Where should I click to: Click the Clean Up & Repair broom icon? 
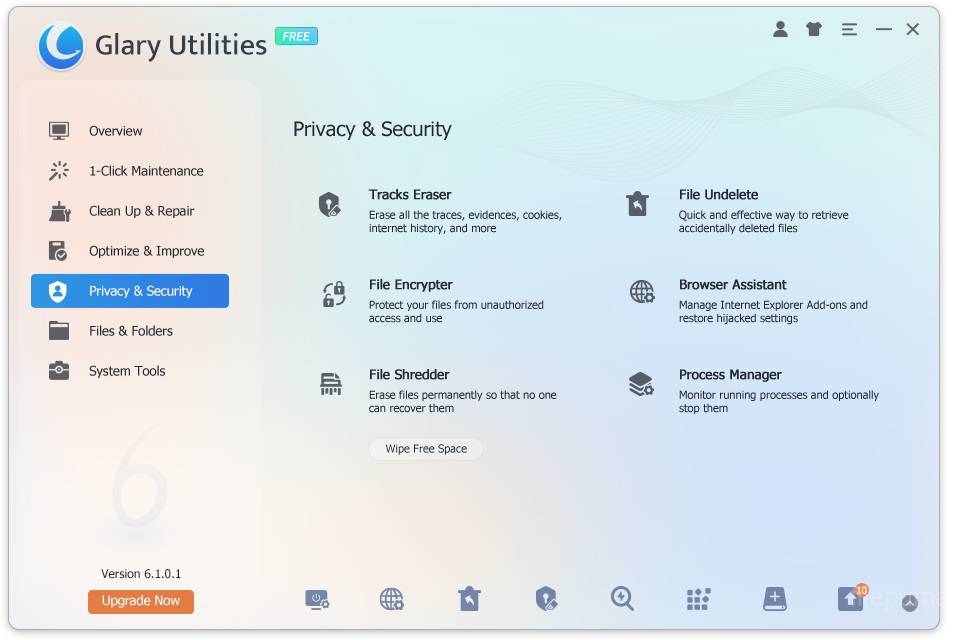pos(59,211)
